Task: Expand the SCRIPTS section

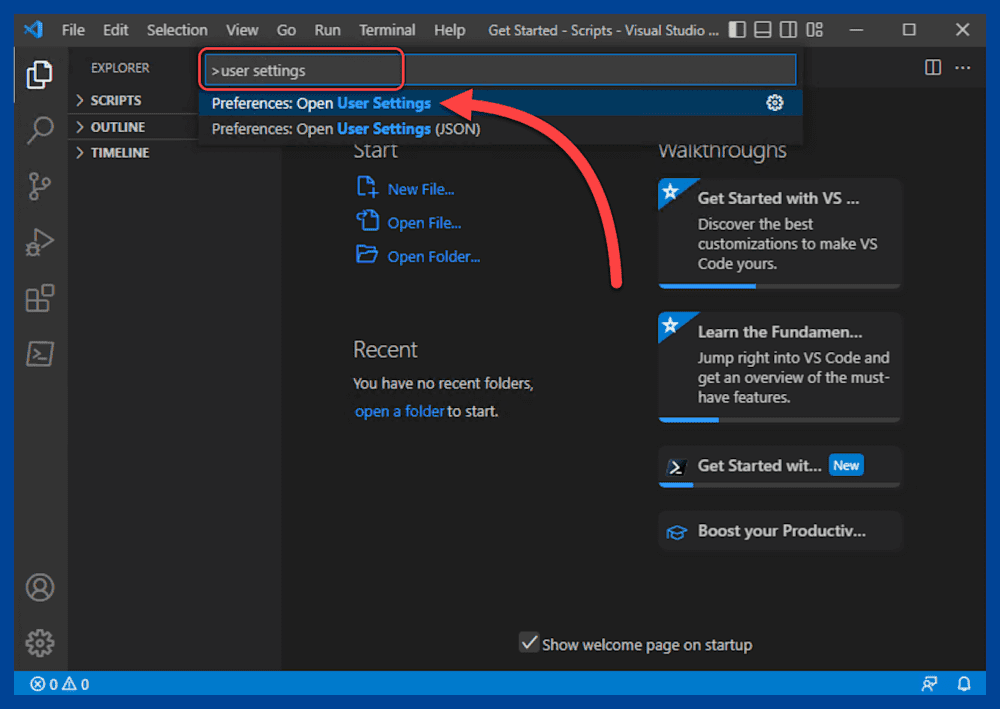Action: 113,100
